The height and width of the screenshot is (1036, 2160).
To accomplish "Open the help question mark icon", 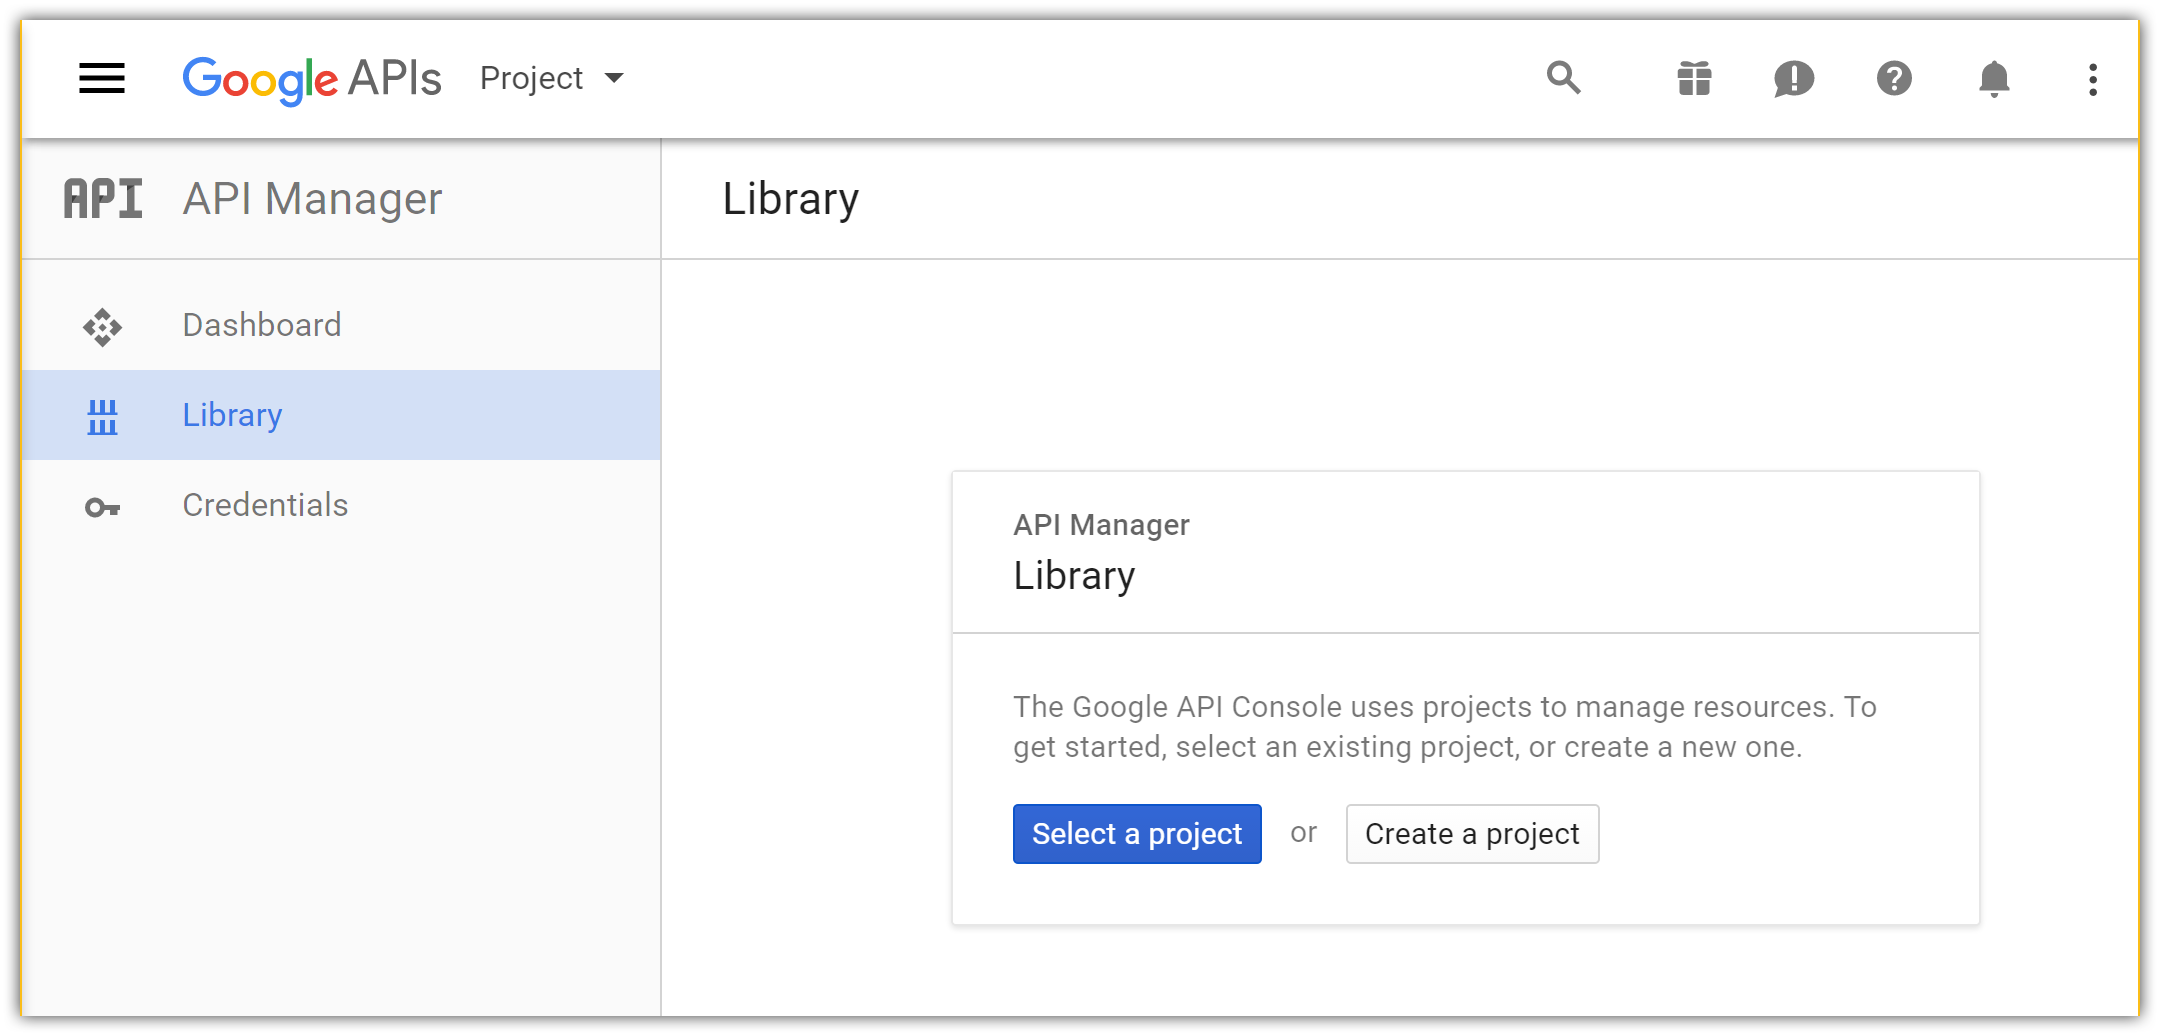I will point(1894,78).
